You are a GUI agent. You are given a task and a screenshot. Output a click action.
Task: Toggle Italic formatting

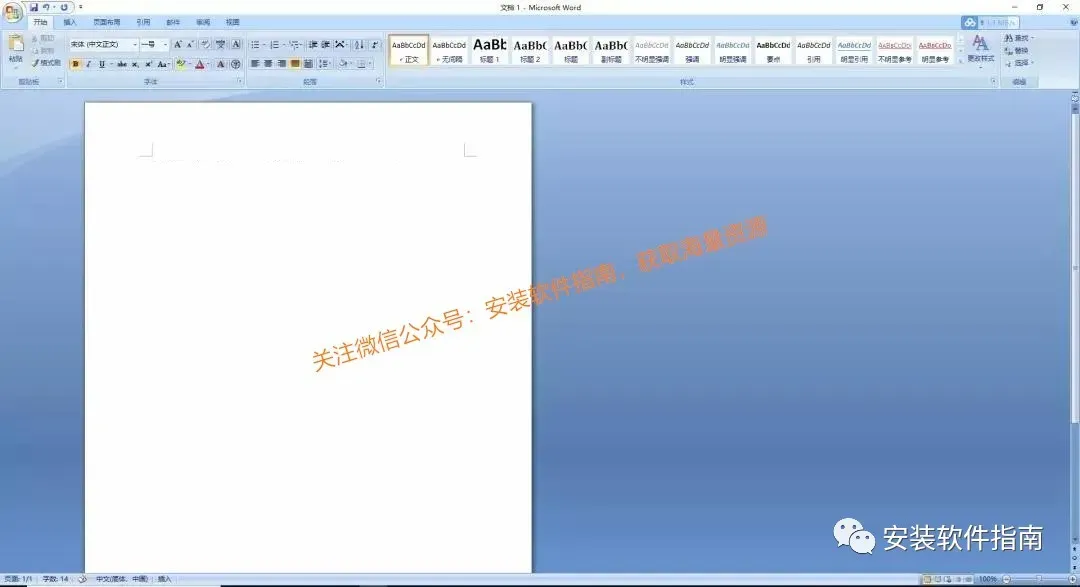coord(89,64)
